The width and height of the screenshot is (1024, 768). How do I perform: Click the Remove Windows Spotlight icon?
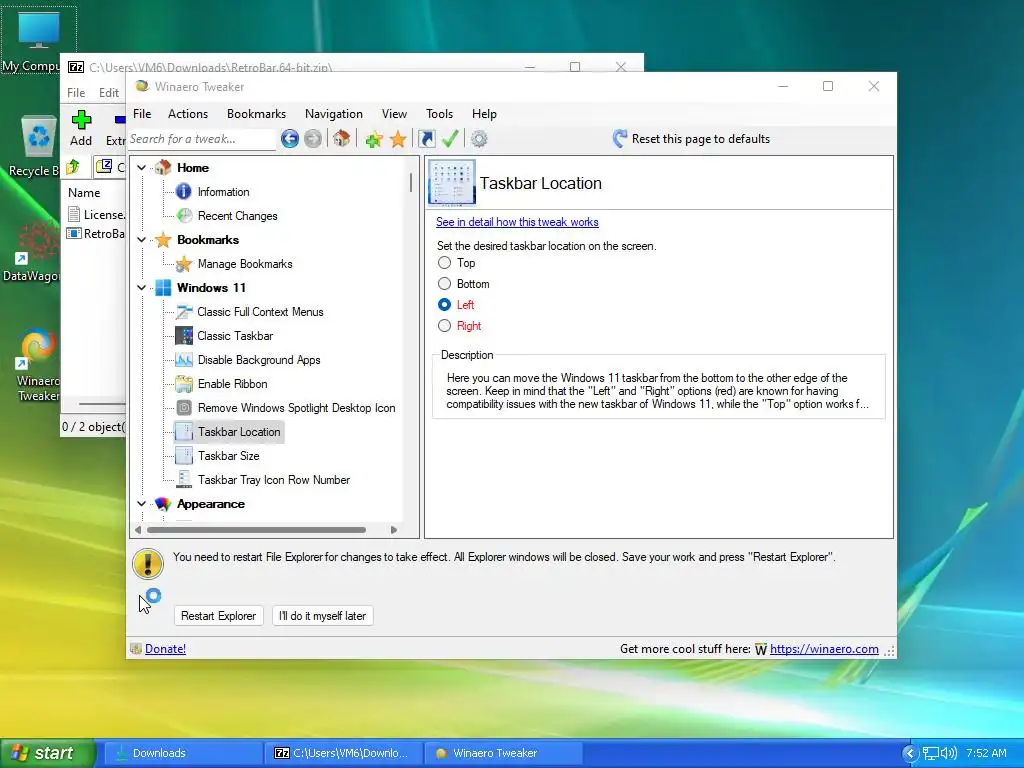(184, 408)
